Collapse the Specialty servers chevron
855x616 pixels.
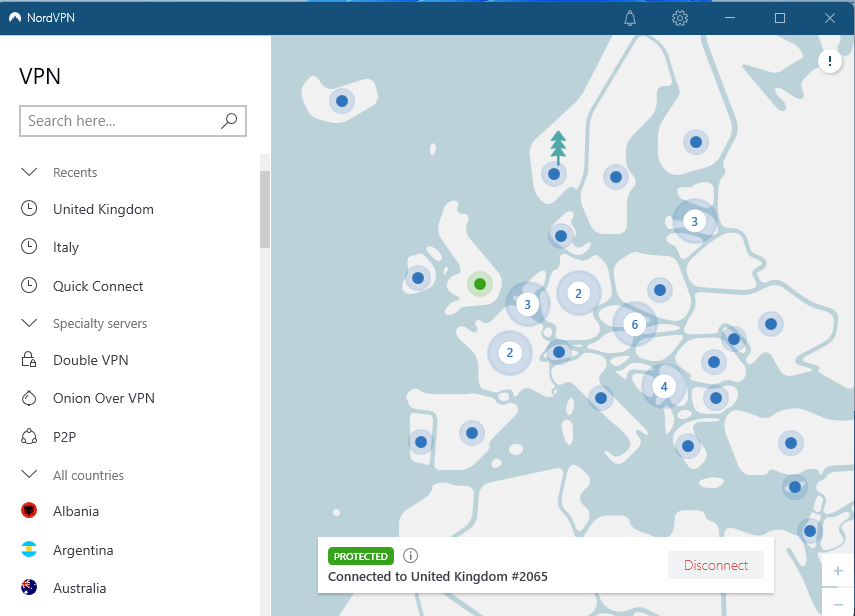(29, 323)
